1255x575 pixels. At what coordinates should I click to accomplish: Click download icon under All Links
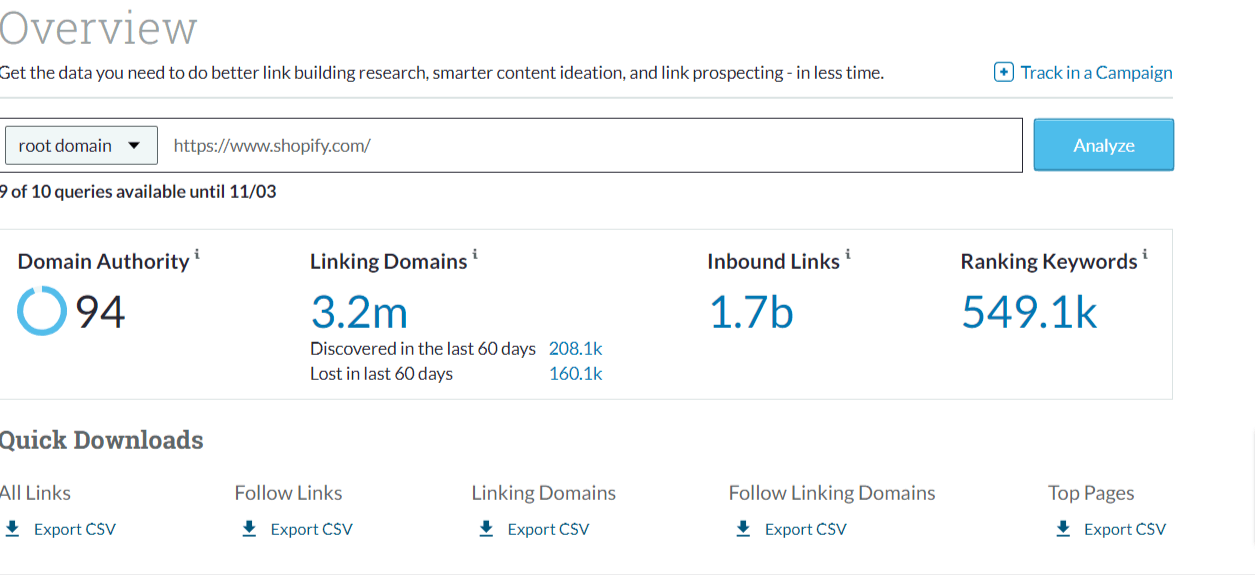click(x=12, y=529)
